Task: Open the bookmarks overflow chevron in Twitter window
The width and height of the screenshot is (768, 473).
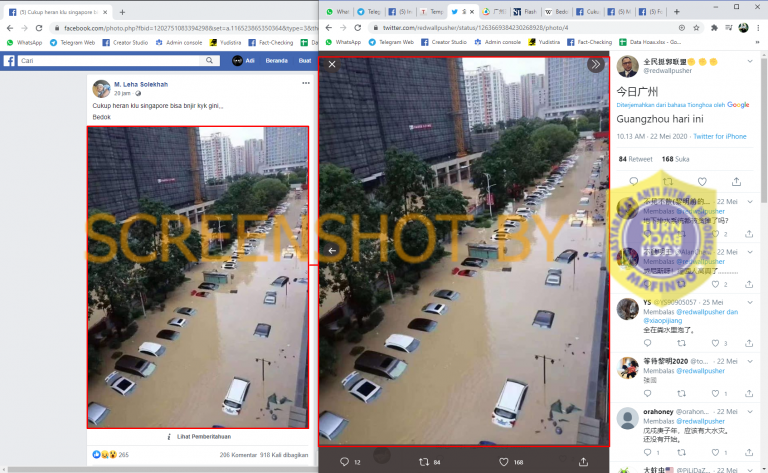Action: pyautogui.click(x=757, y=42)
